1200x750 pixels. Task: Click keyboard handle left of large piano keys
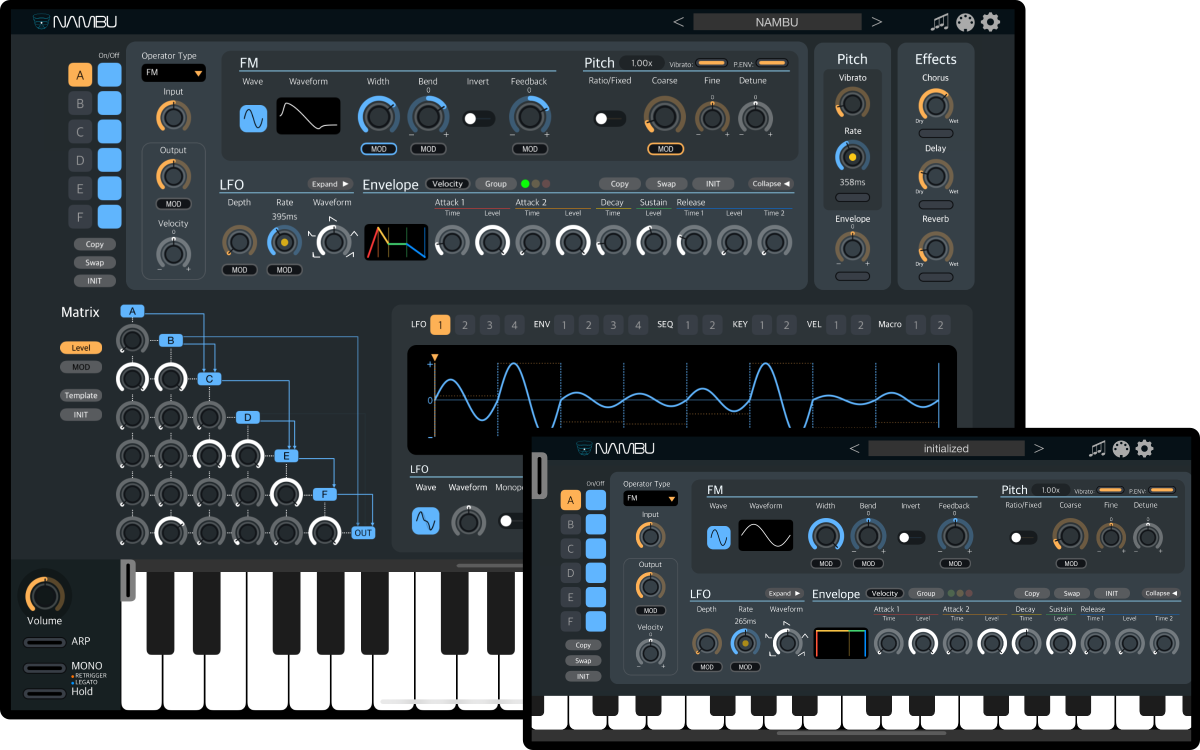[127, 580]
